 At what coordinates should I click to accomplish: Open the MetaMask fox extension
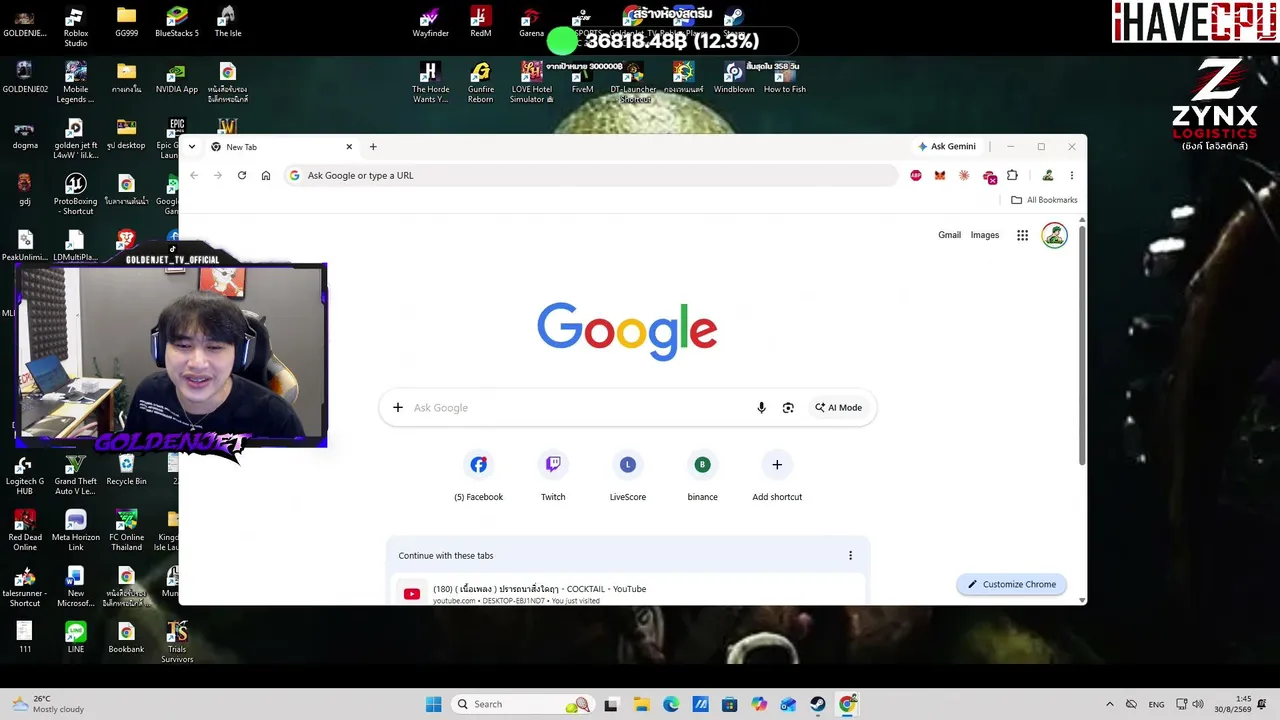point(940,176)
